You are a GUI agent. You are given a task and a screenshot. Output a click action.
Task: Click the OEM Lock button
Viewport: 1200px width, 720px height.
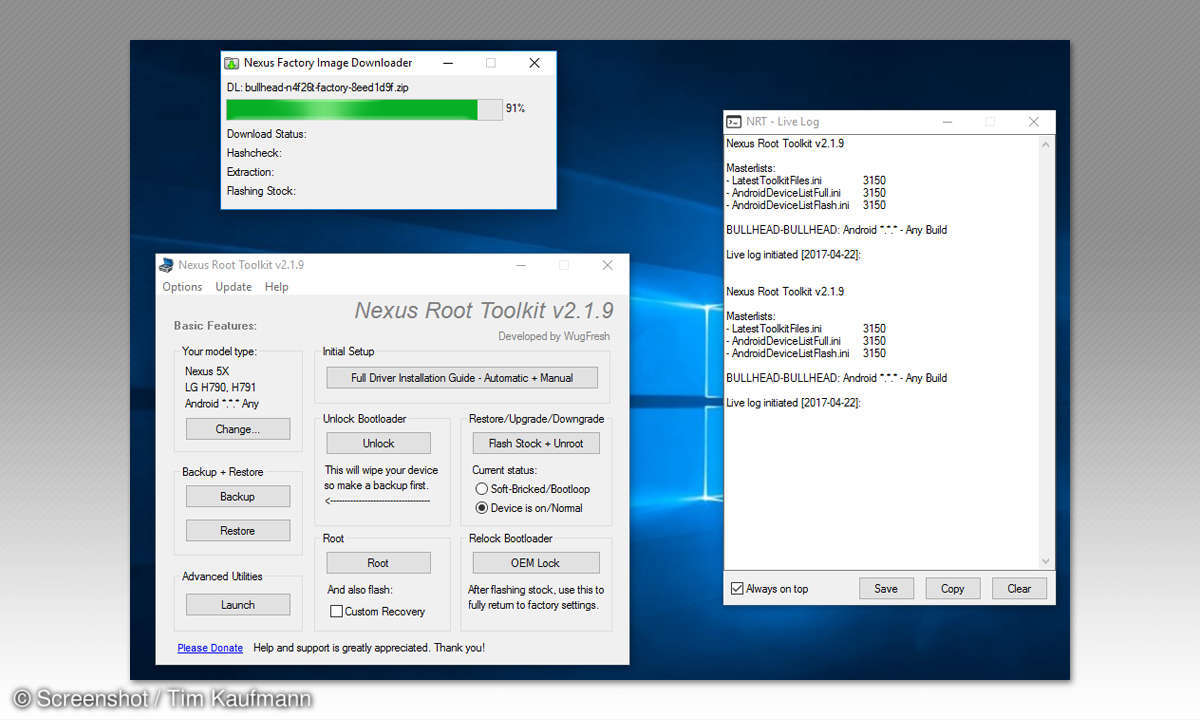pyautogui.click(x=536, y=563)
